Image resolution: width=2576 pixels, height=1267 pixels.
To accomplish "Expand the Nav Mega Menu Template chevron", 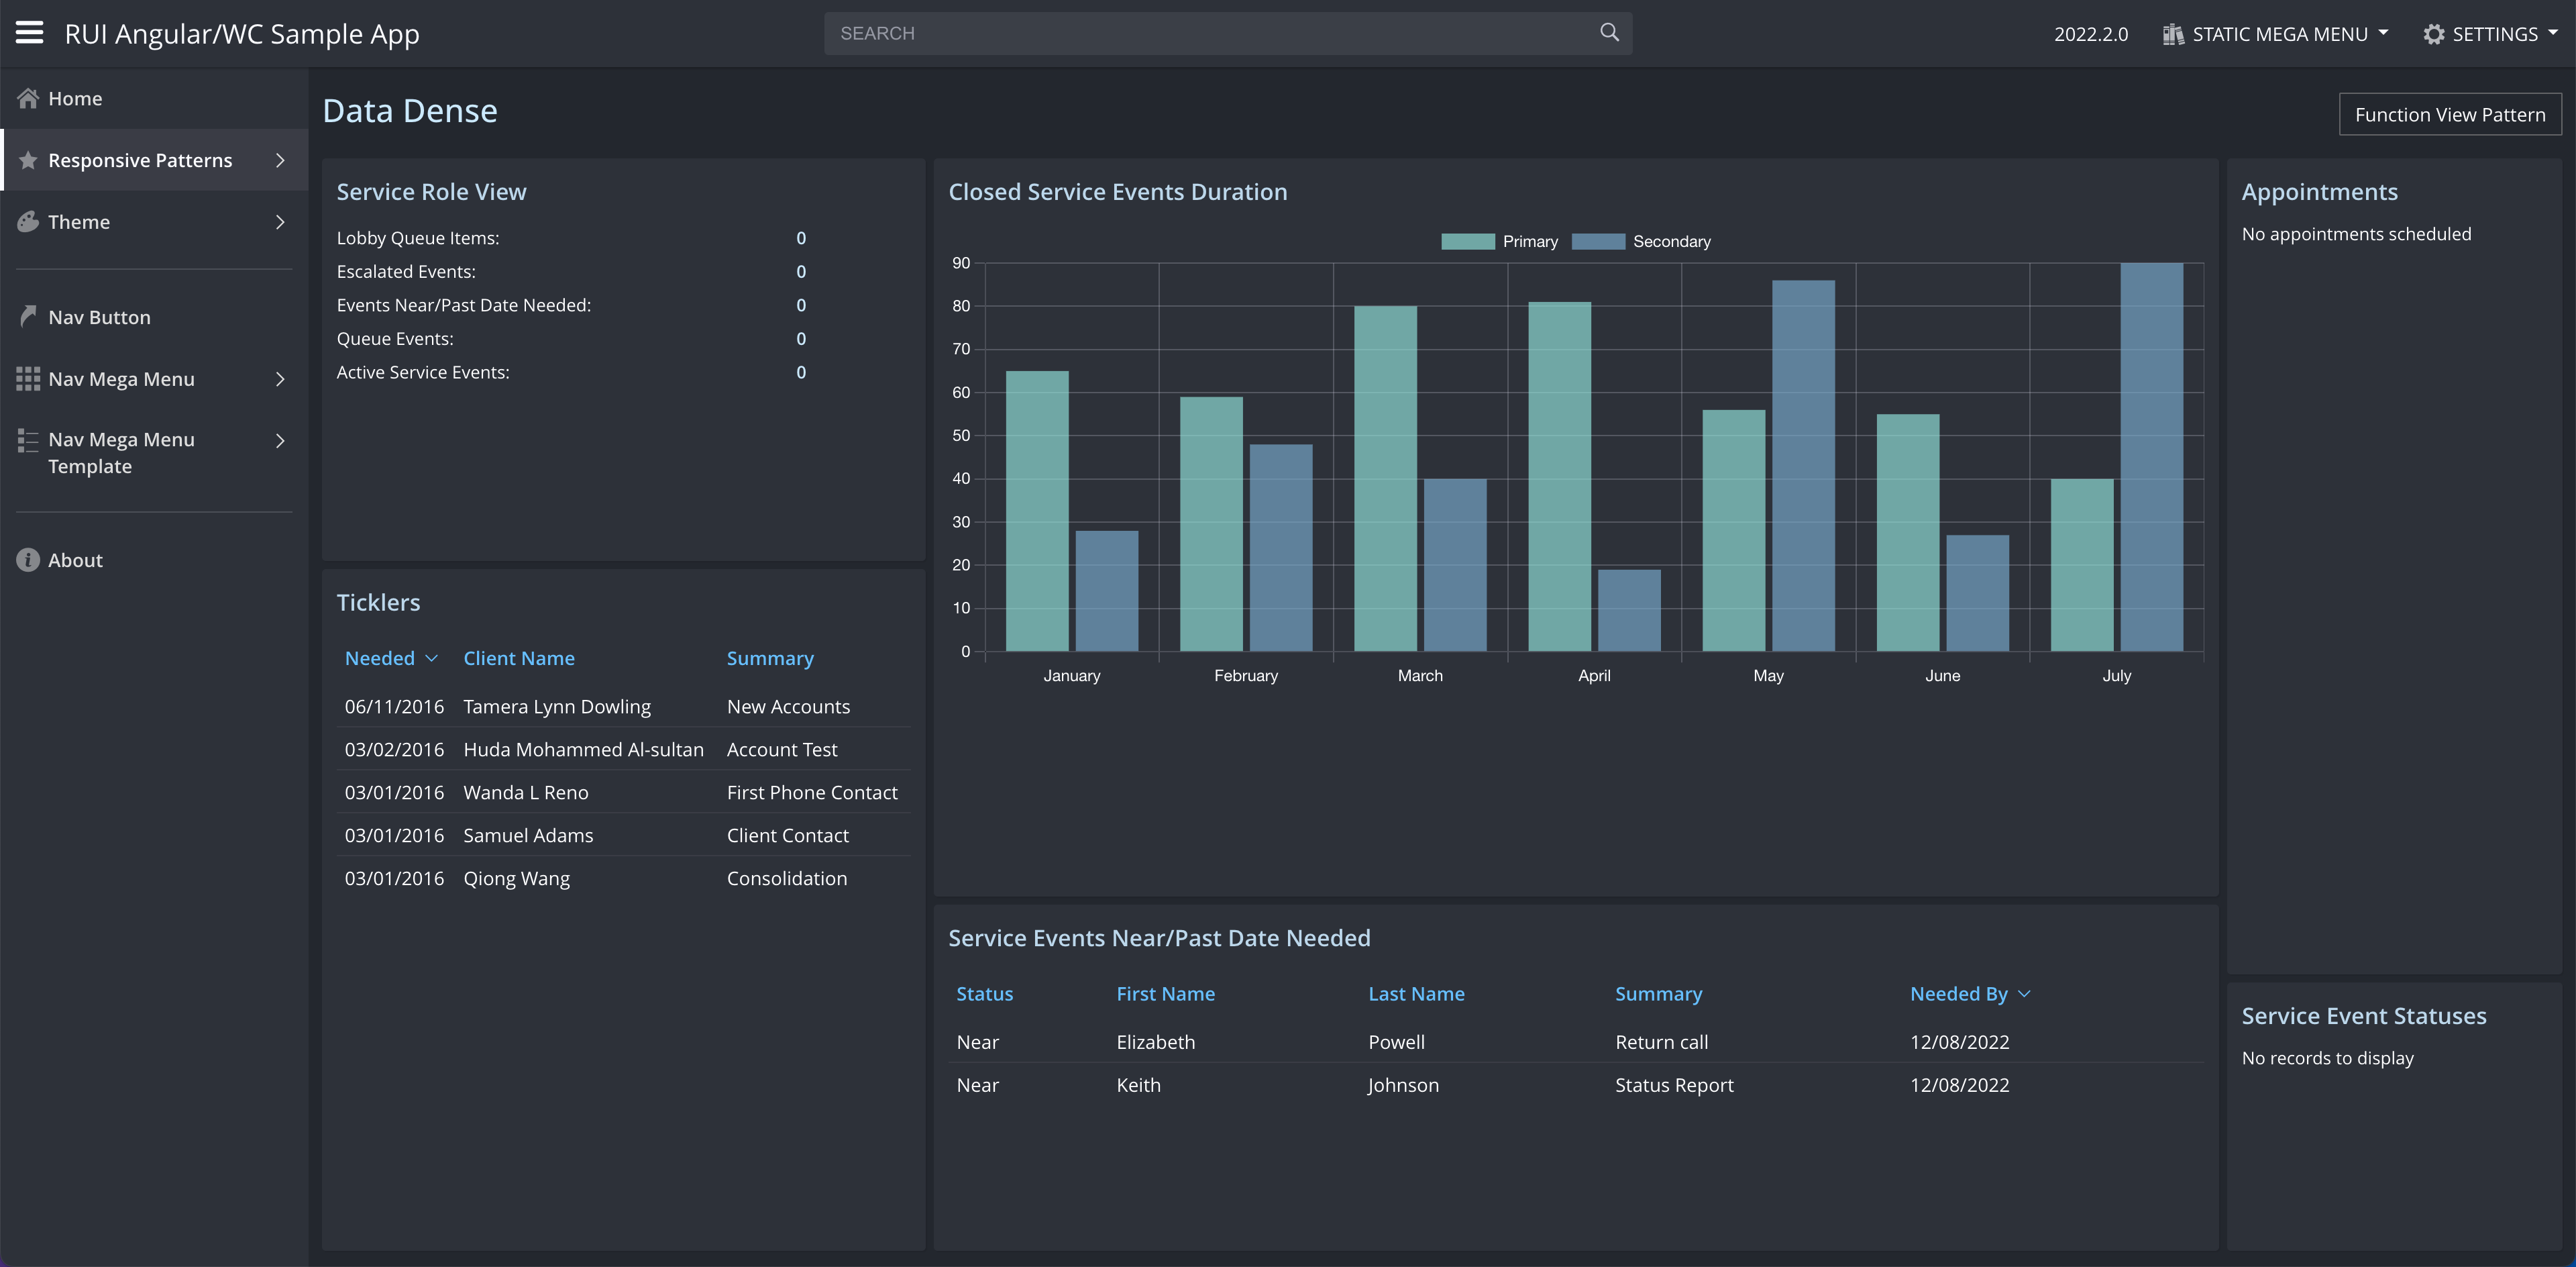I will 280,441.
